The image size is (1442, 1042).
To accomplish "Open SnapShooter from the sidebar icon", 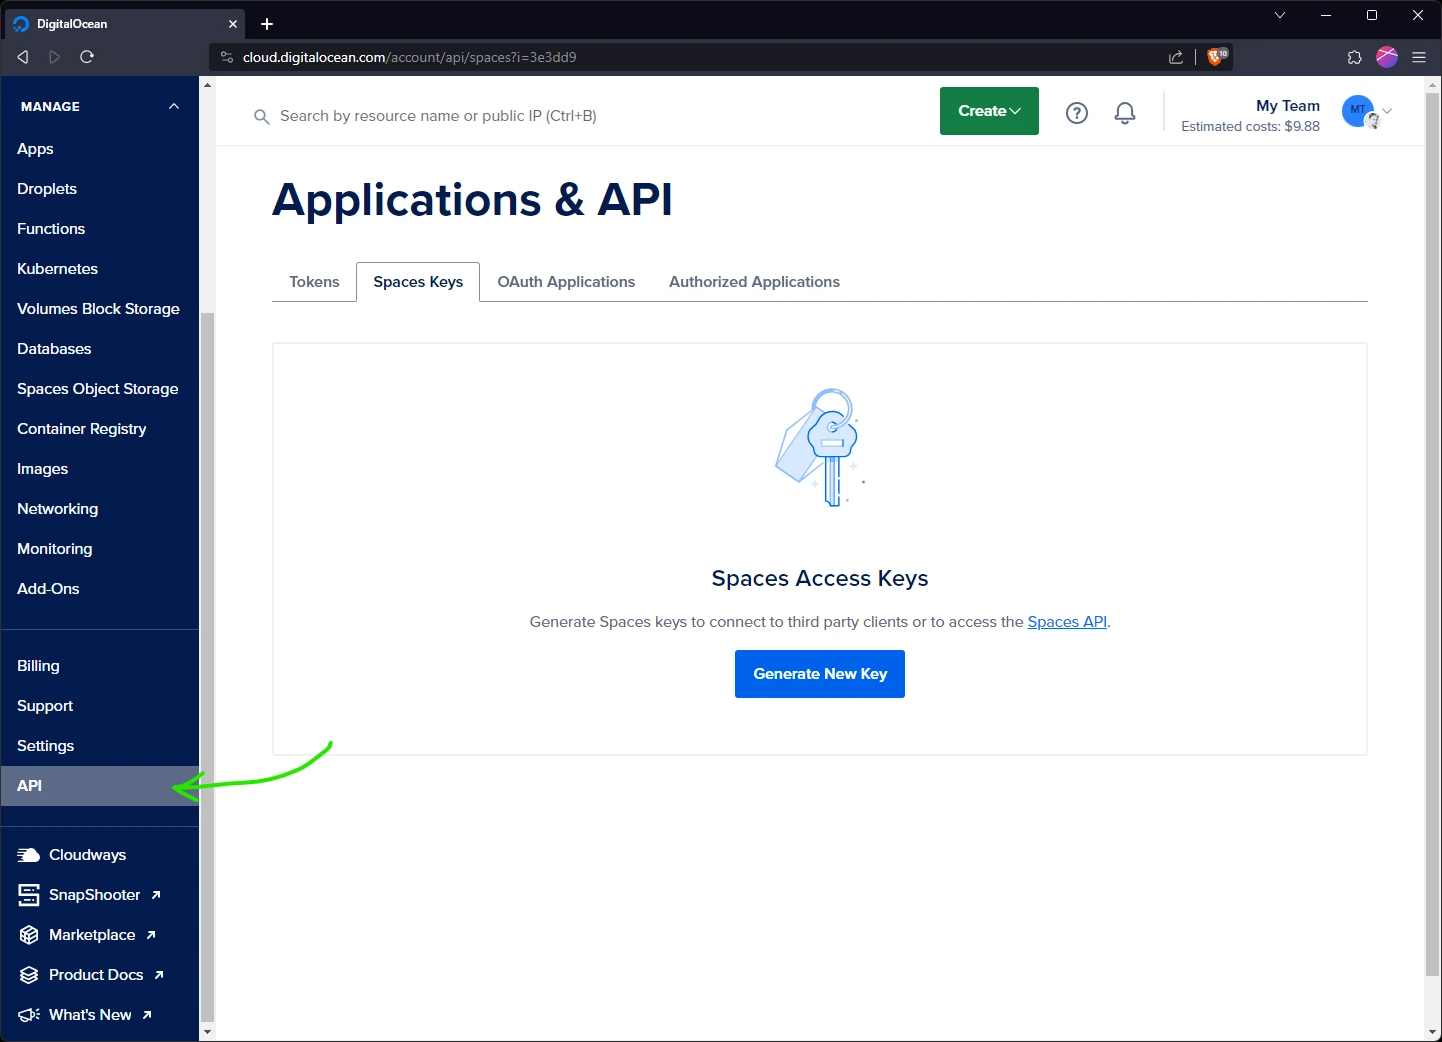I will [x=28, y=894].
